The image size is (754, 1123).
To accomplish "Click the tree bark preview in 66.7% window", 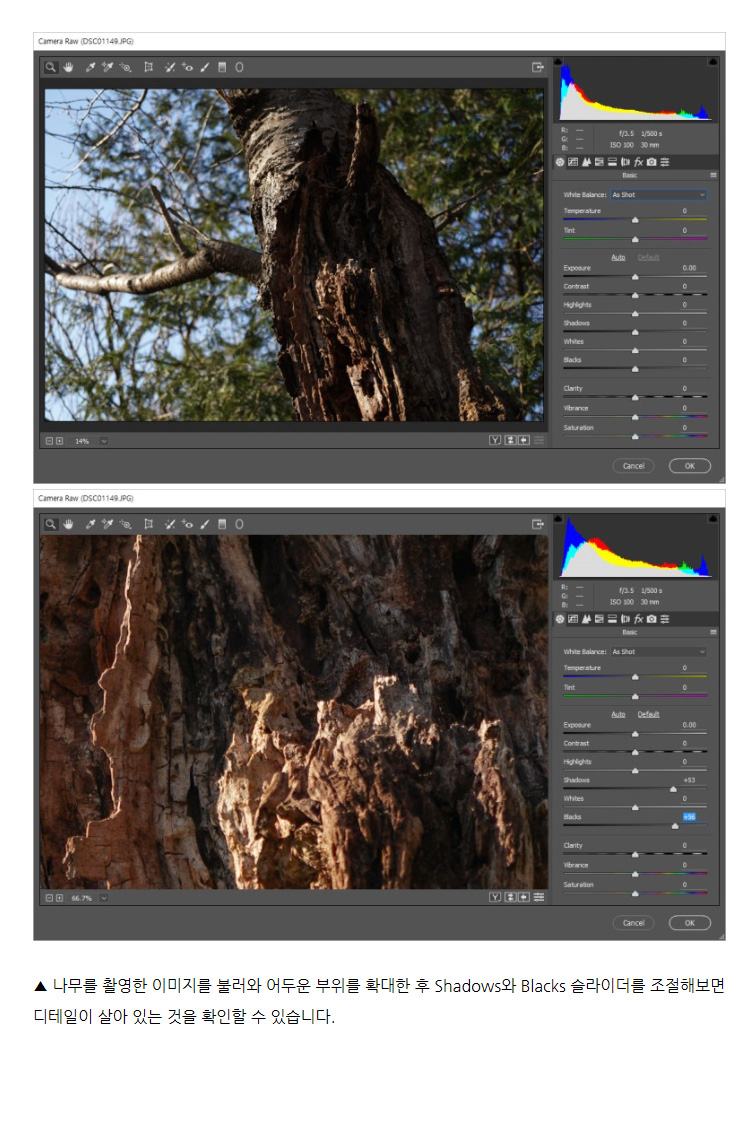I will [x=294, y=713].
